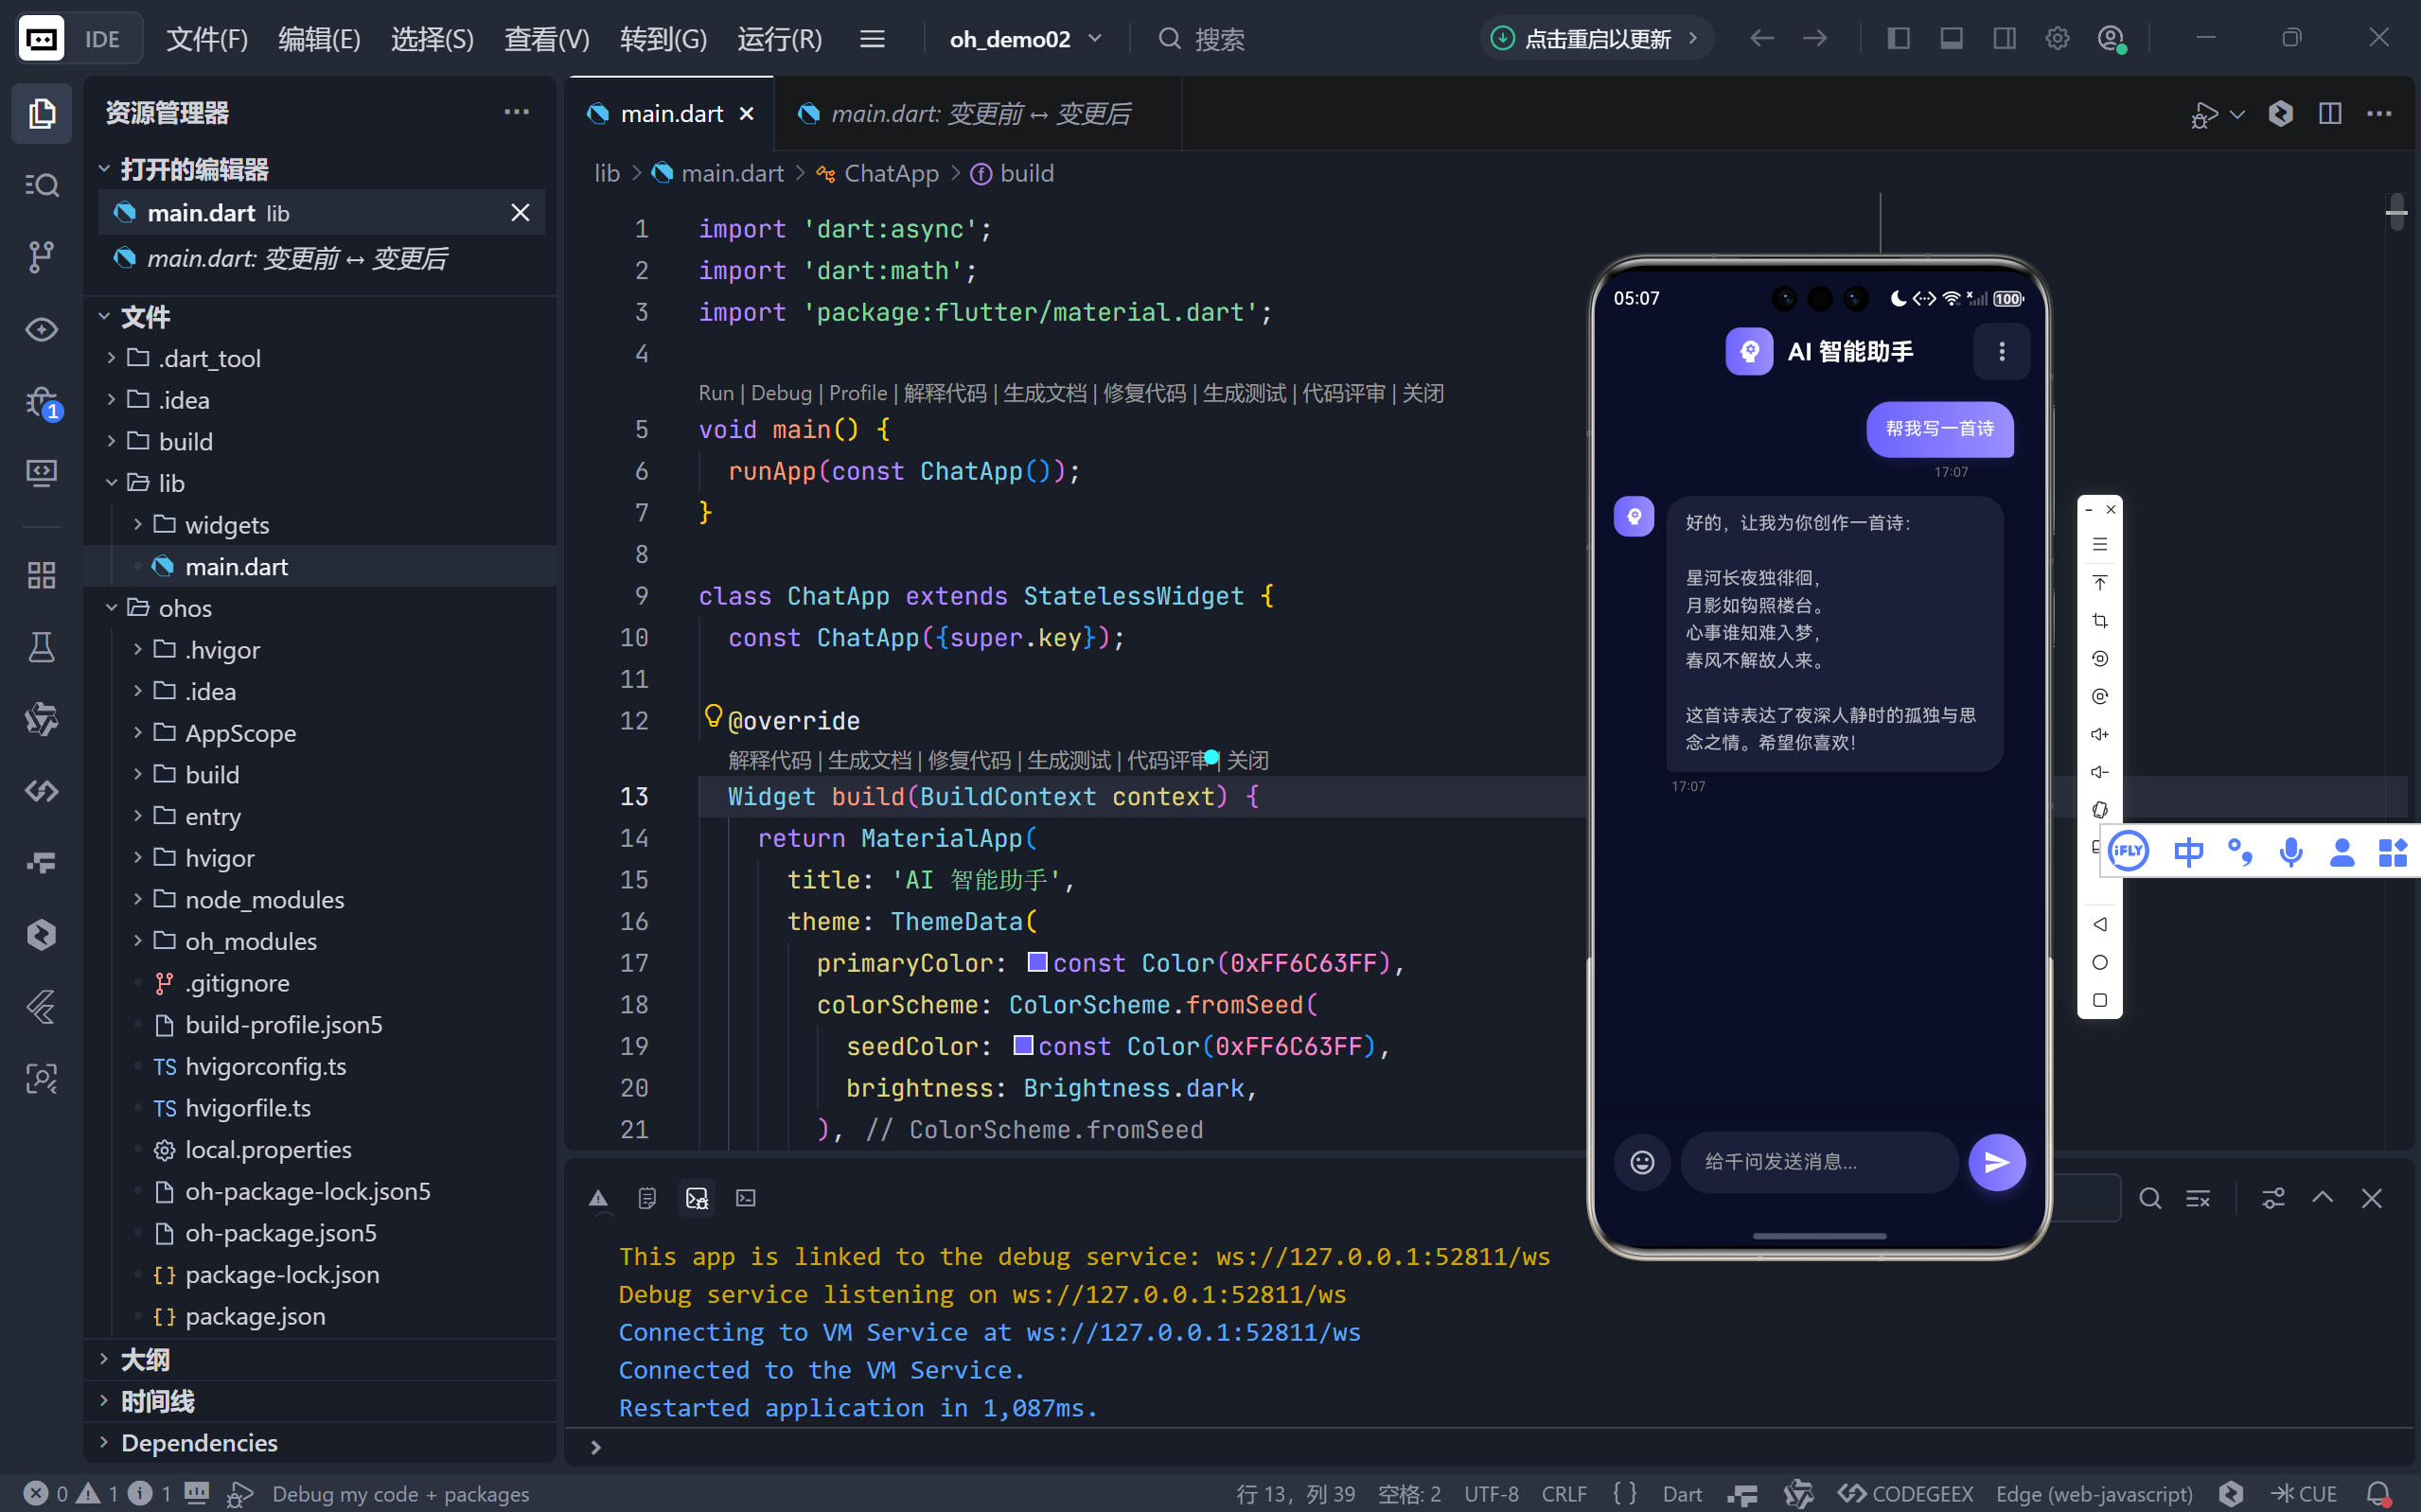Click the settings gear in title bar
This screenshot has height=1512, width=2421.
click(x=2057, y=39)
